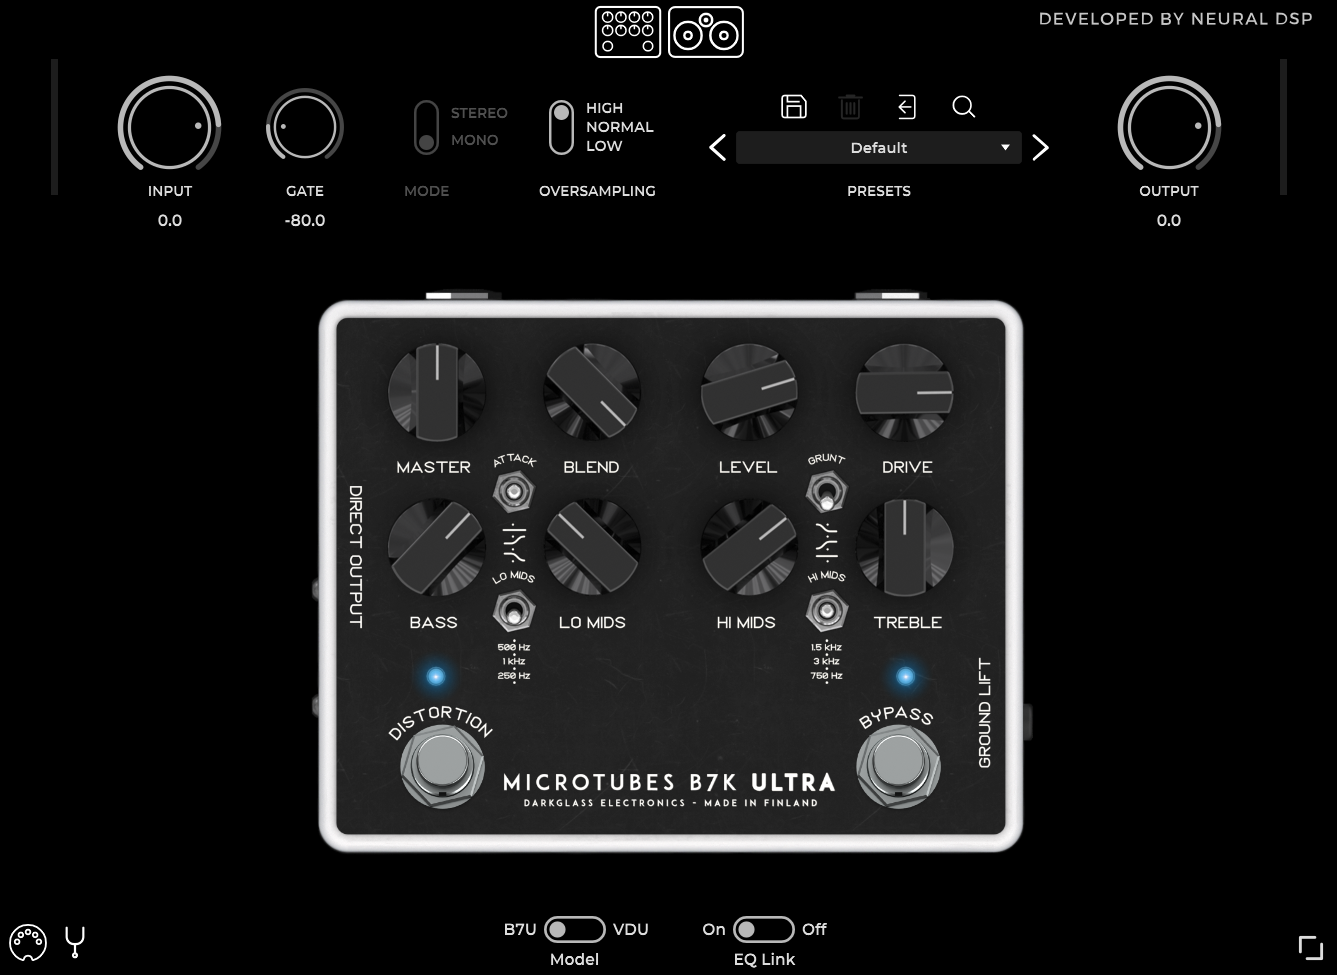Click the window resize corner icon
Viewport: 1337px width, 975px height.
tap(1311, 947)
